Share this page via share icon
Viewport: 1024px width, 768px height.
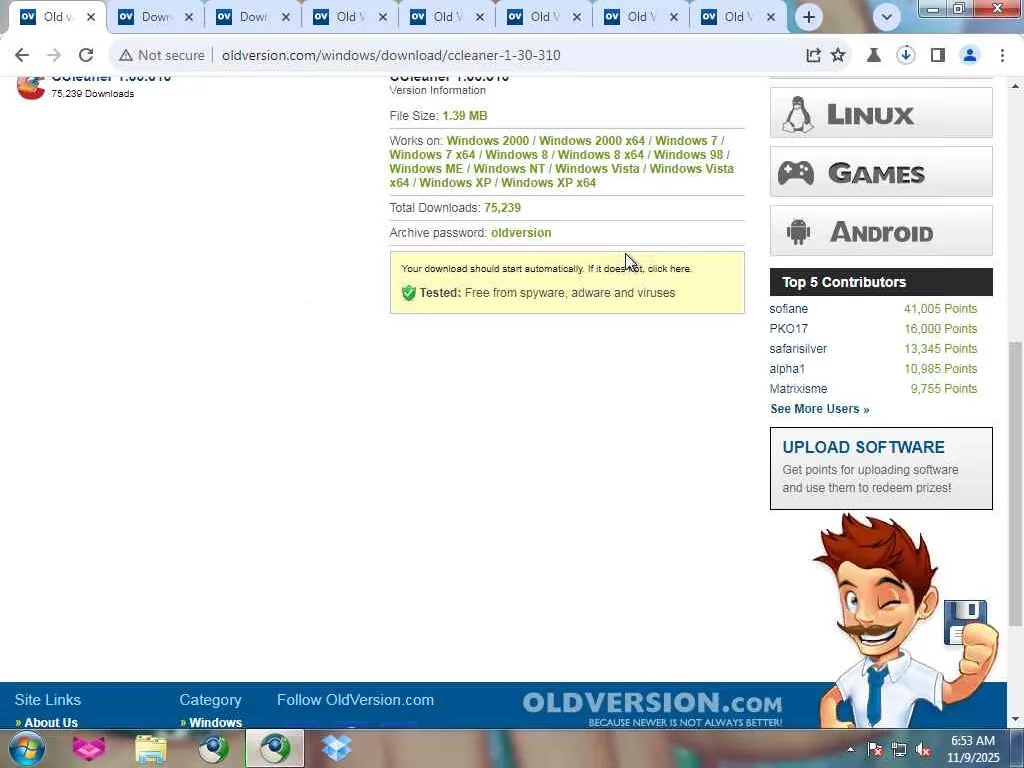click(x=813, y=56)
